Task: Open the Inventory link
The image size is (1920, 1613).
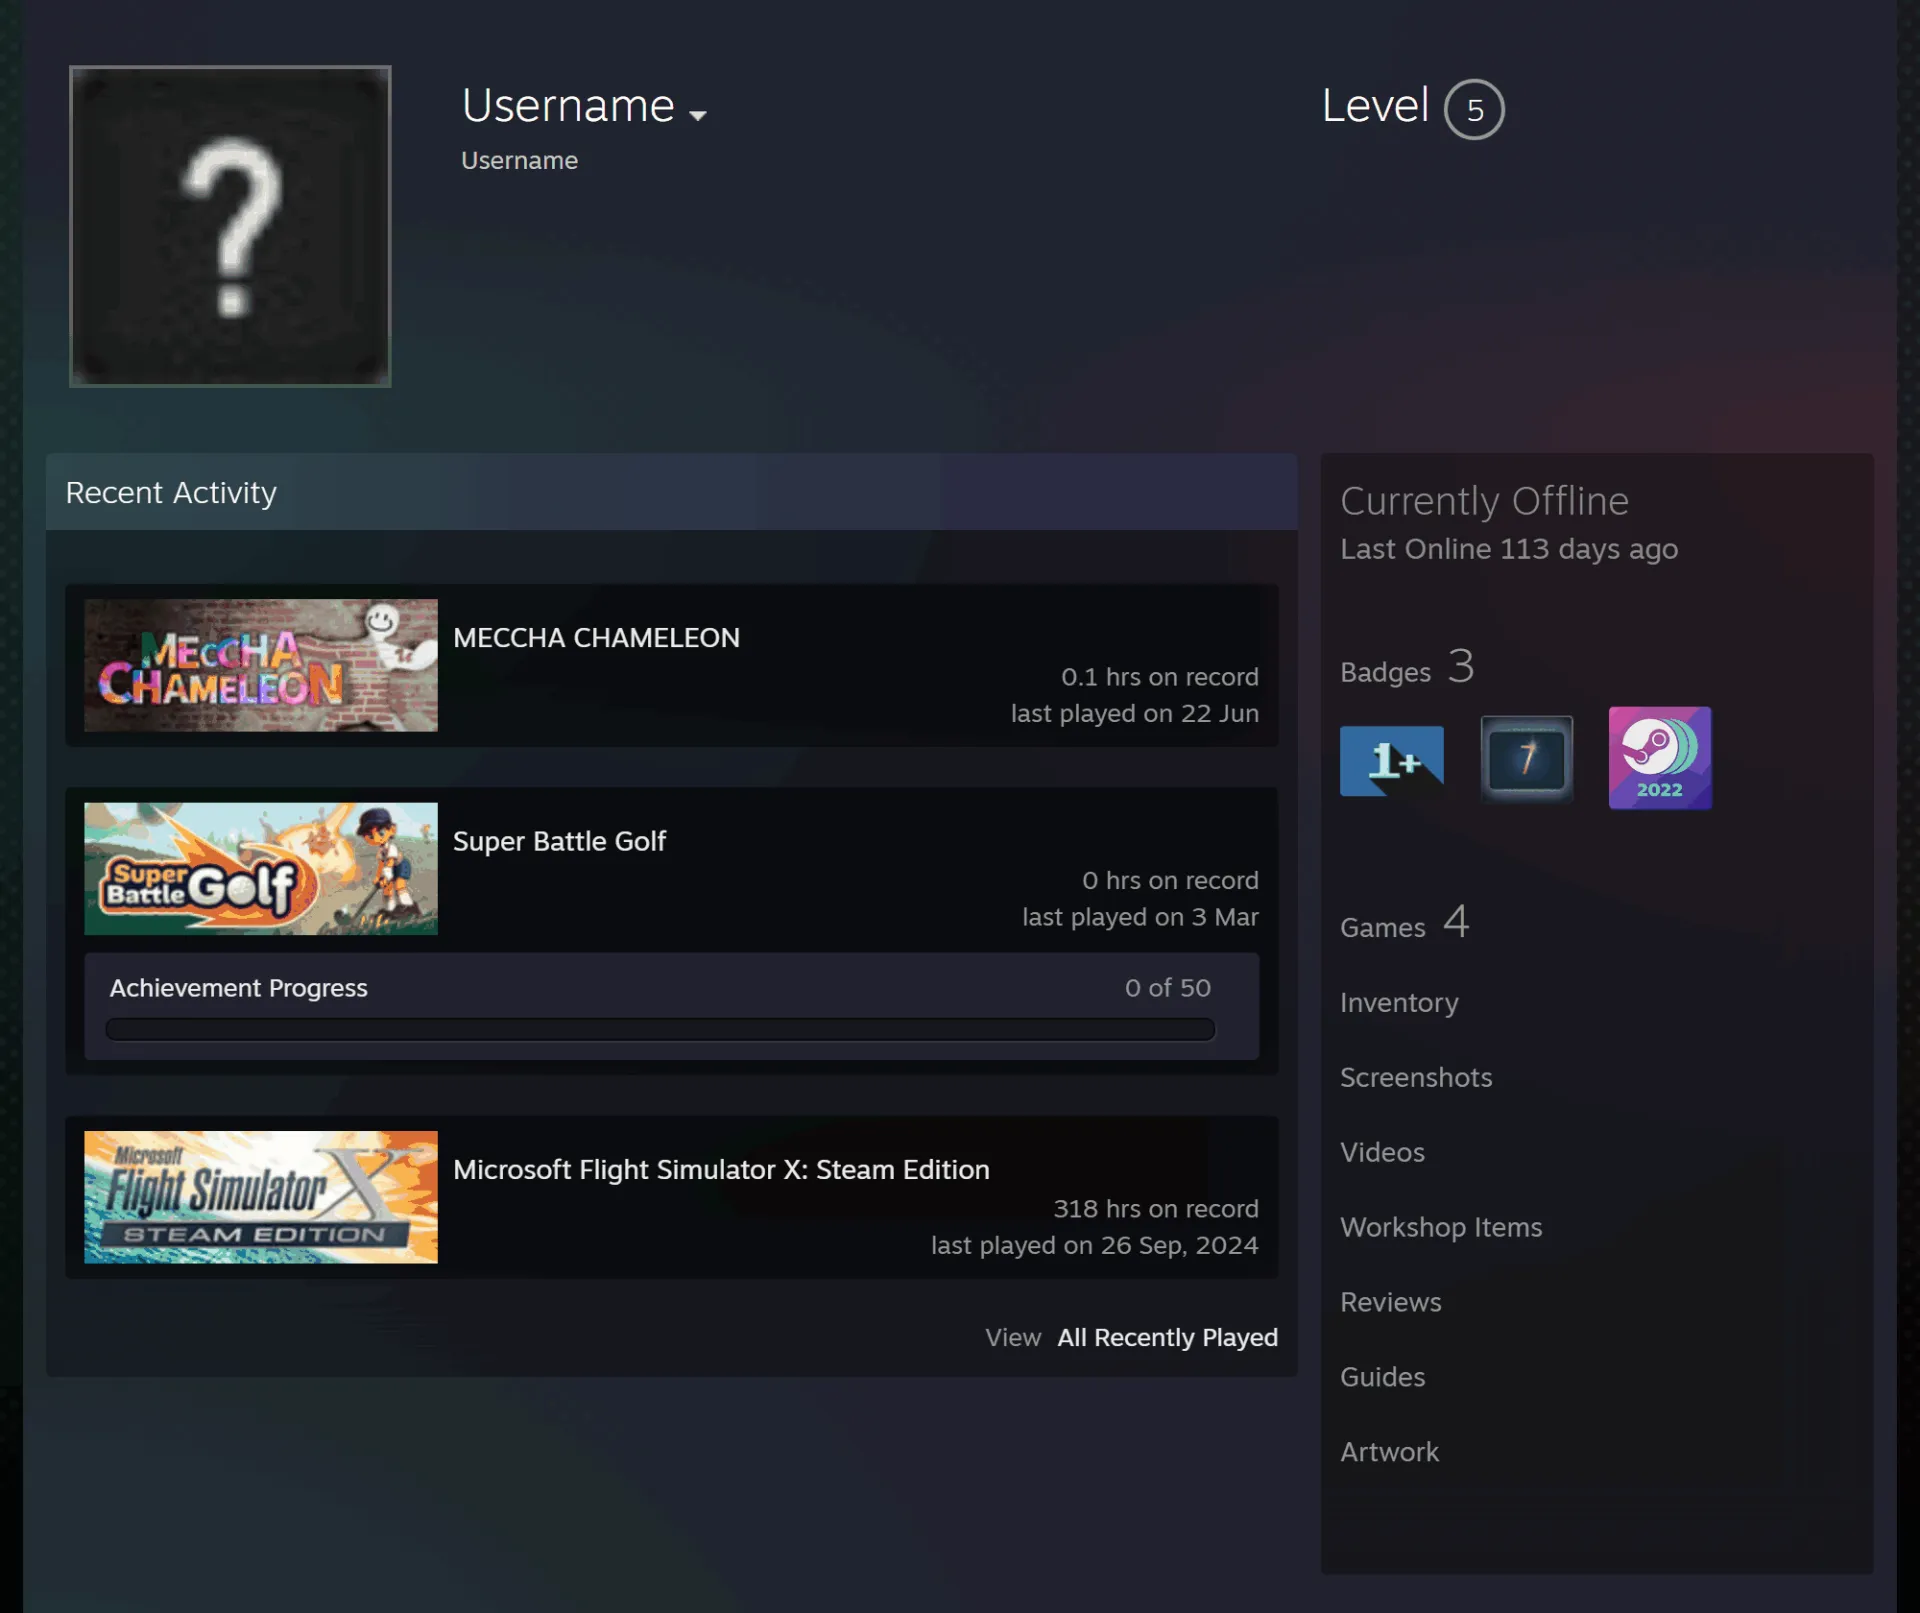Action: [x=1399, y=1003]
